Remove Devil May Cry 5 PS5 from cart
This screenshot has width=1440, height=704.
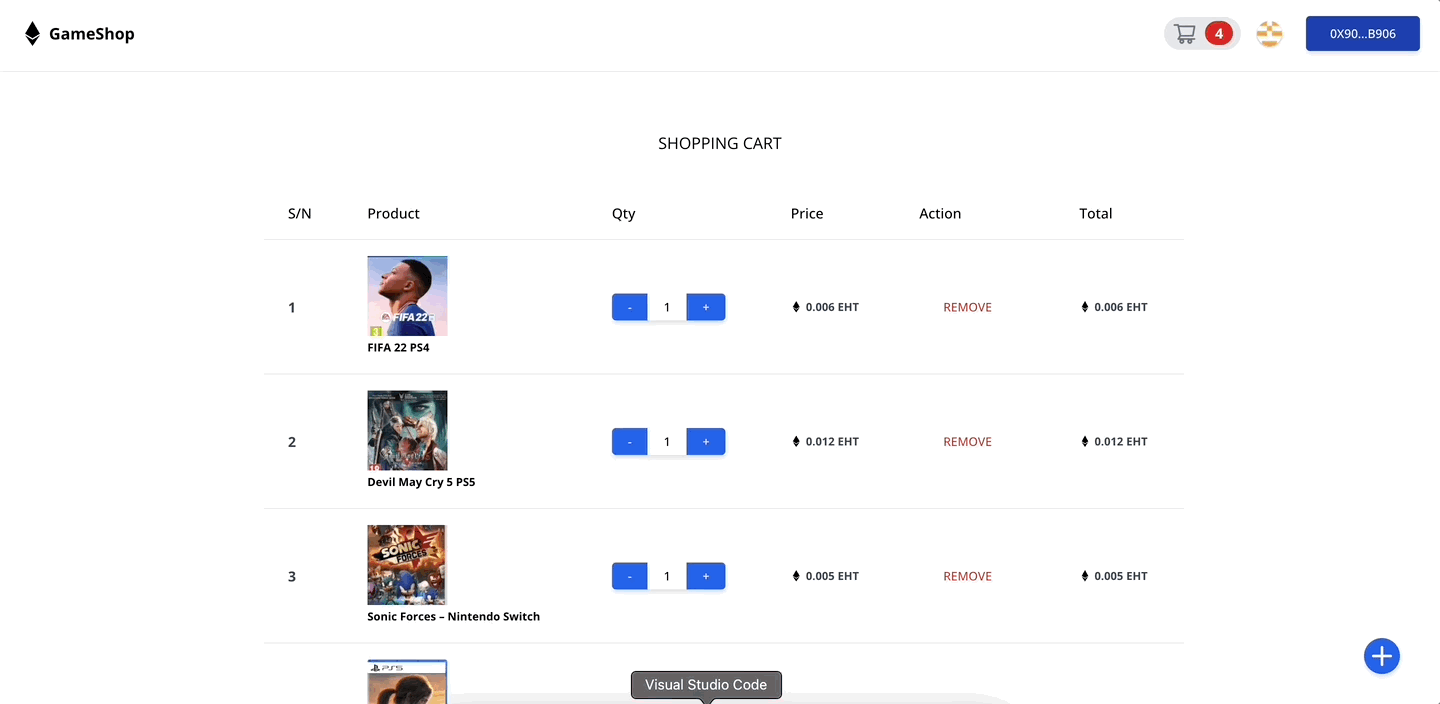tap(967, 441)
